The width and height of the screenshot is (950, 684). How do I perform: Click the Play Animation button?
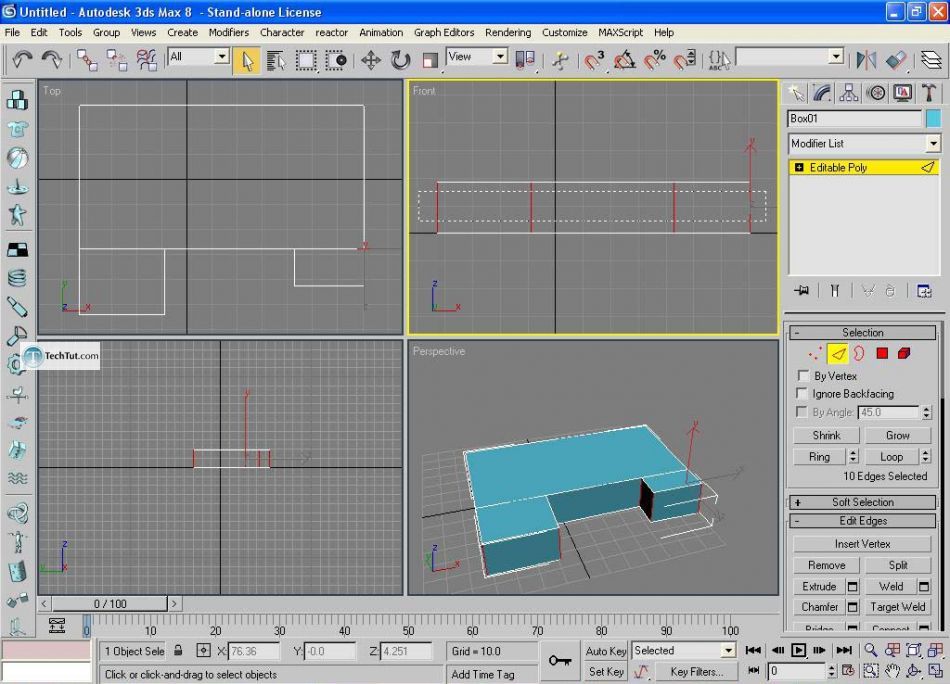[798, 651]
